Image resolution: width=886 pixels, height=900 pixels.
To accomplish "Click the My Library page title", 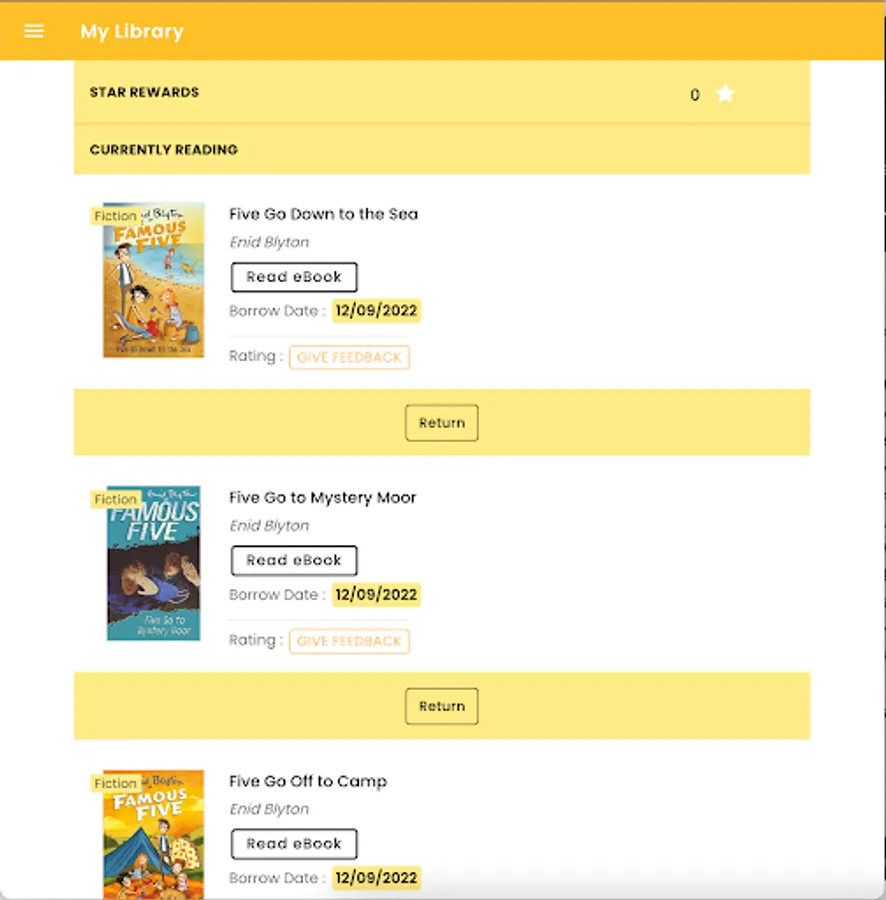I will pos(132,31).
